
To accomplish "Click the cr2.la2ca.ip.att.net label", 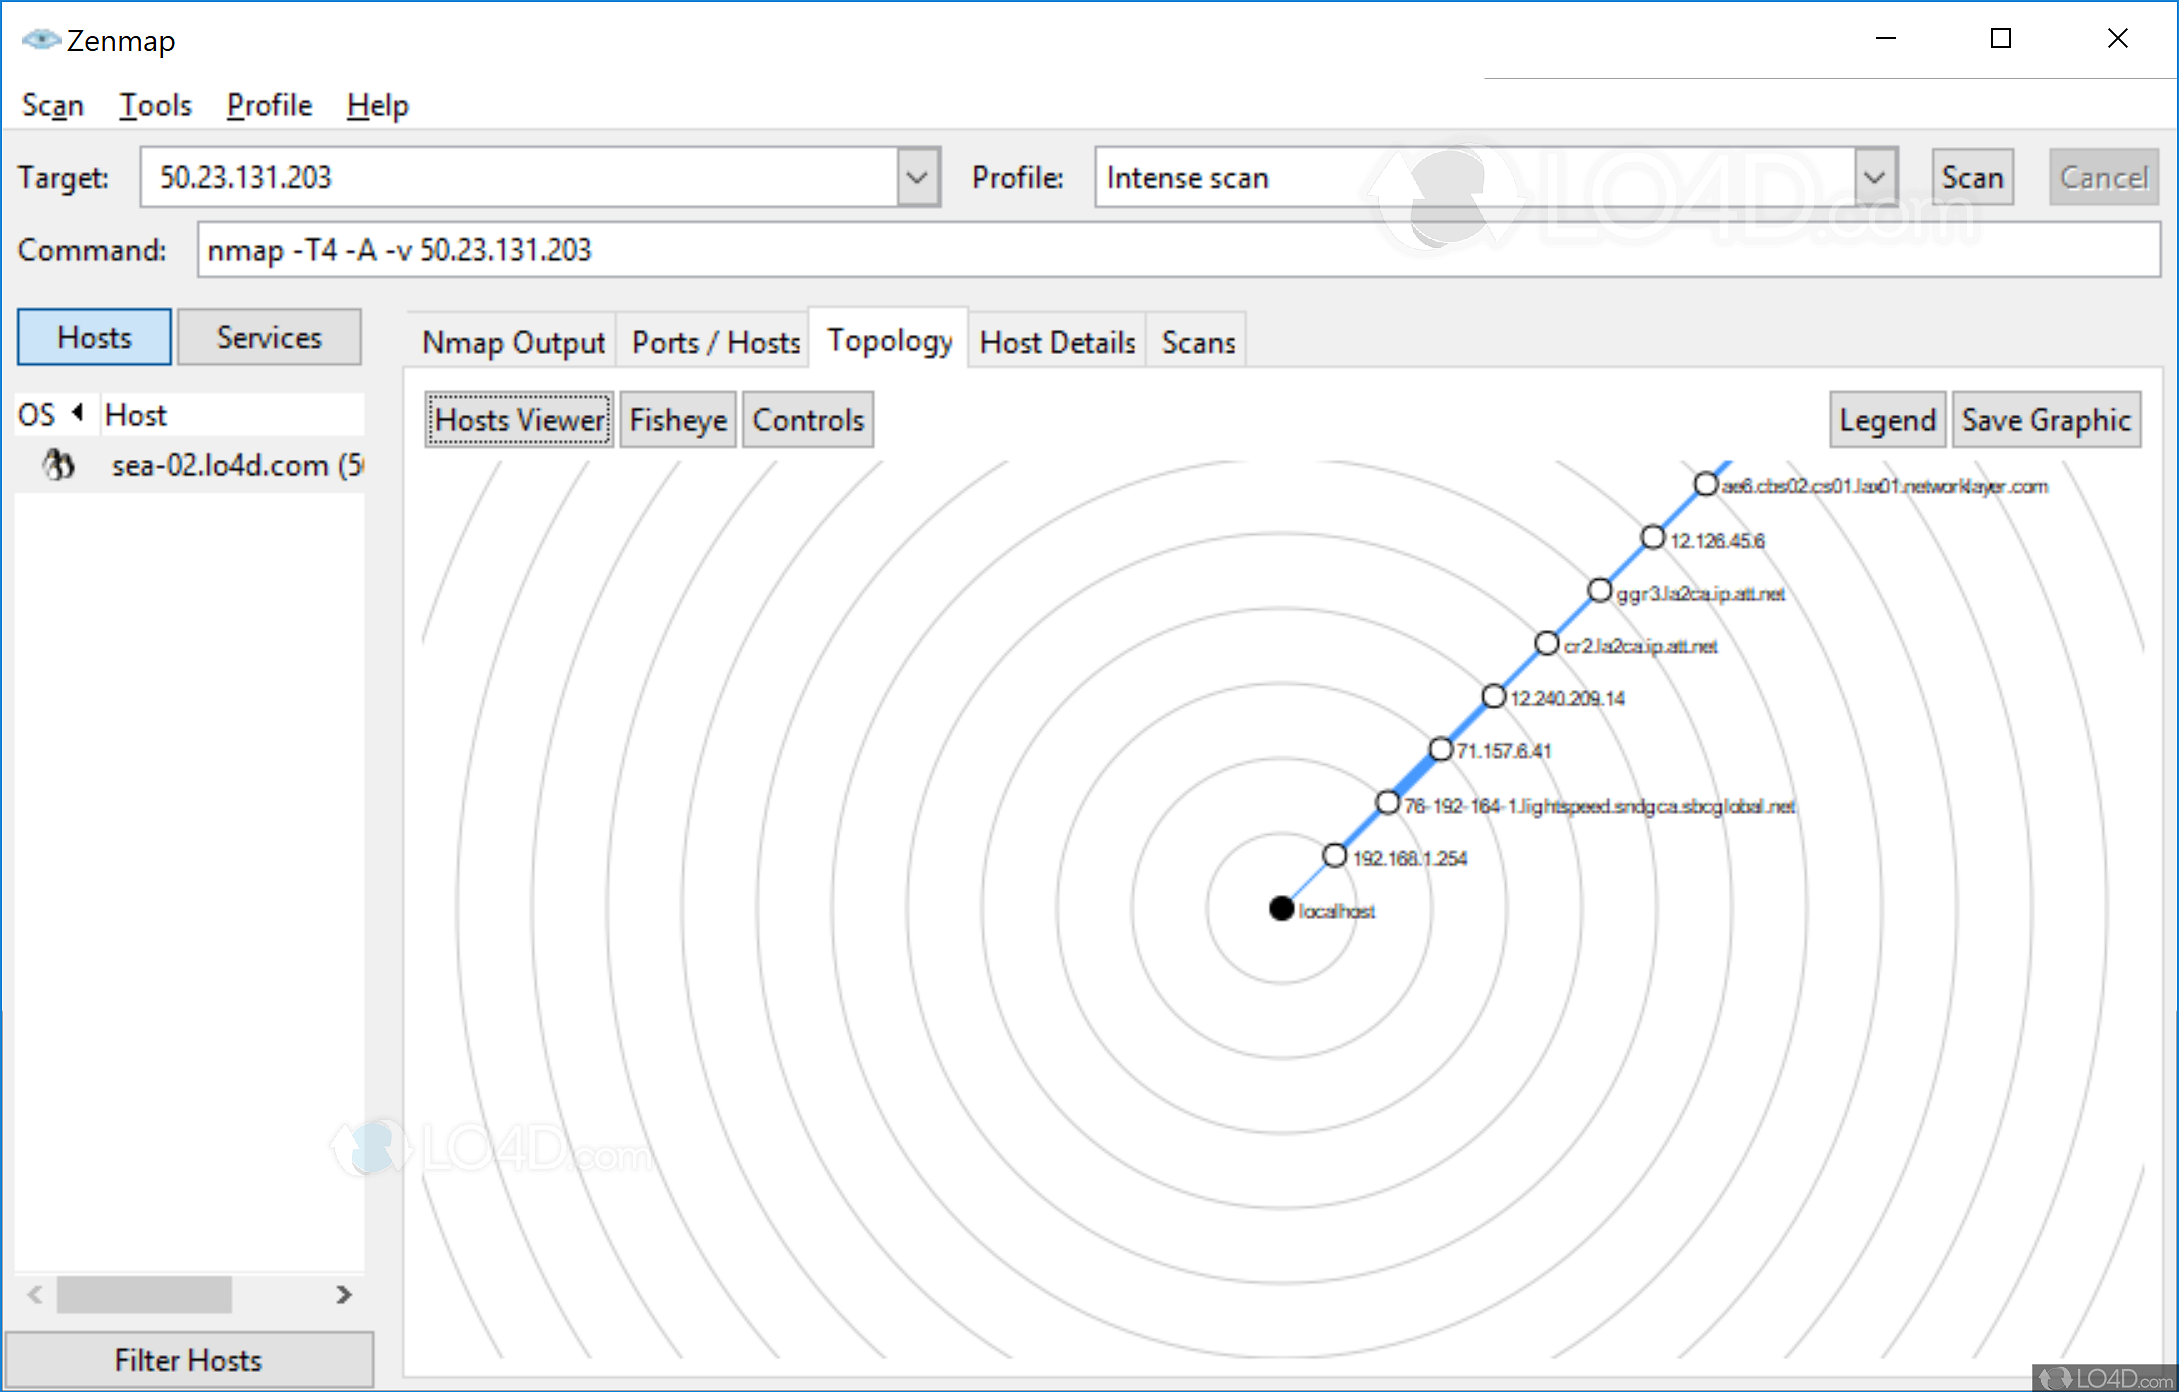I will click(x=1640, y=646).
